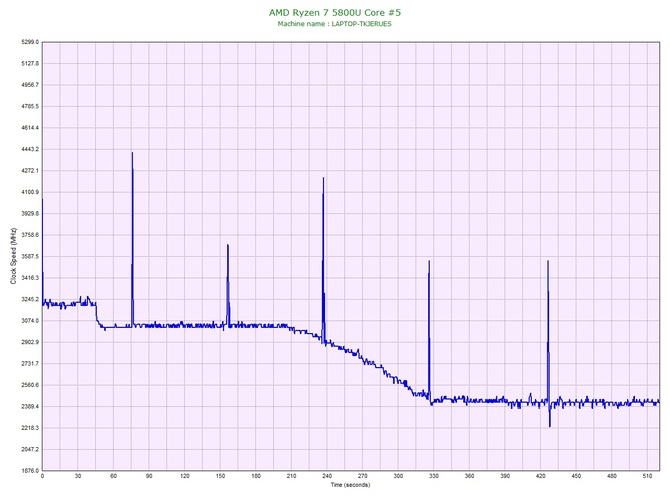The height and width of the screenshot is (502, 670).
Task: Click the y-axis value 2731.7
Action: [x=30, y=364]
